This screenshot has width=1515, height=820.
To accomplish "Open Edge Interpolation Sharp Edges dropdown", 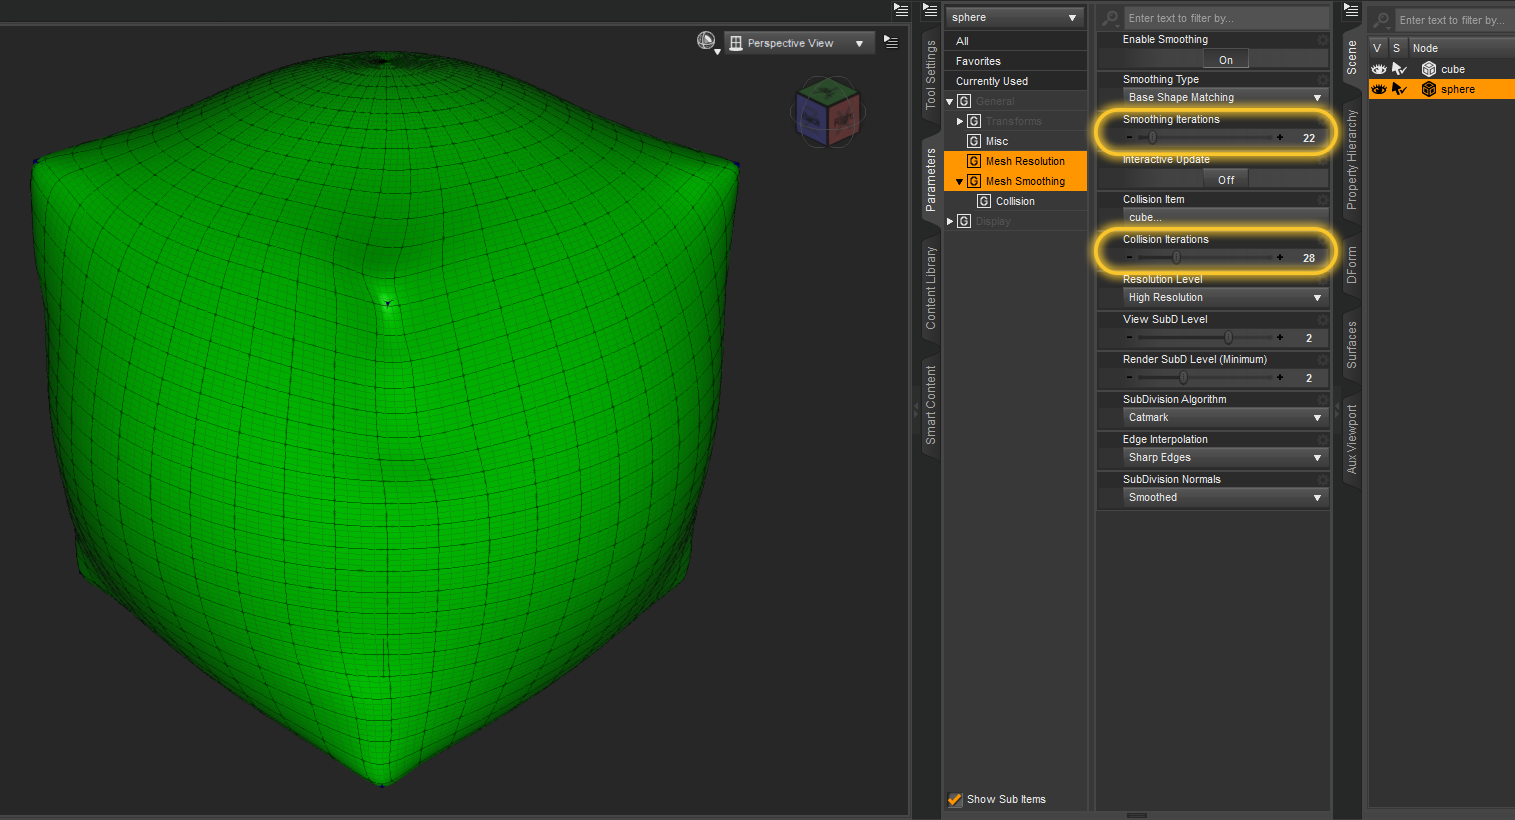I will tap(1225, 458).
